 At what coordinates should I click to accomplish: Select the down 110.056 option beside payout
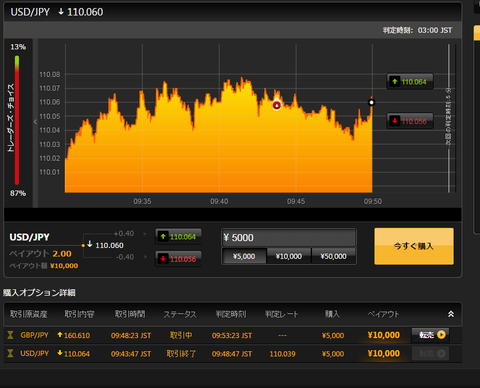click(178, 259)
